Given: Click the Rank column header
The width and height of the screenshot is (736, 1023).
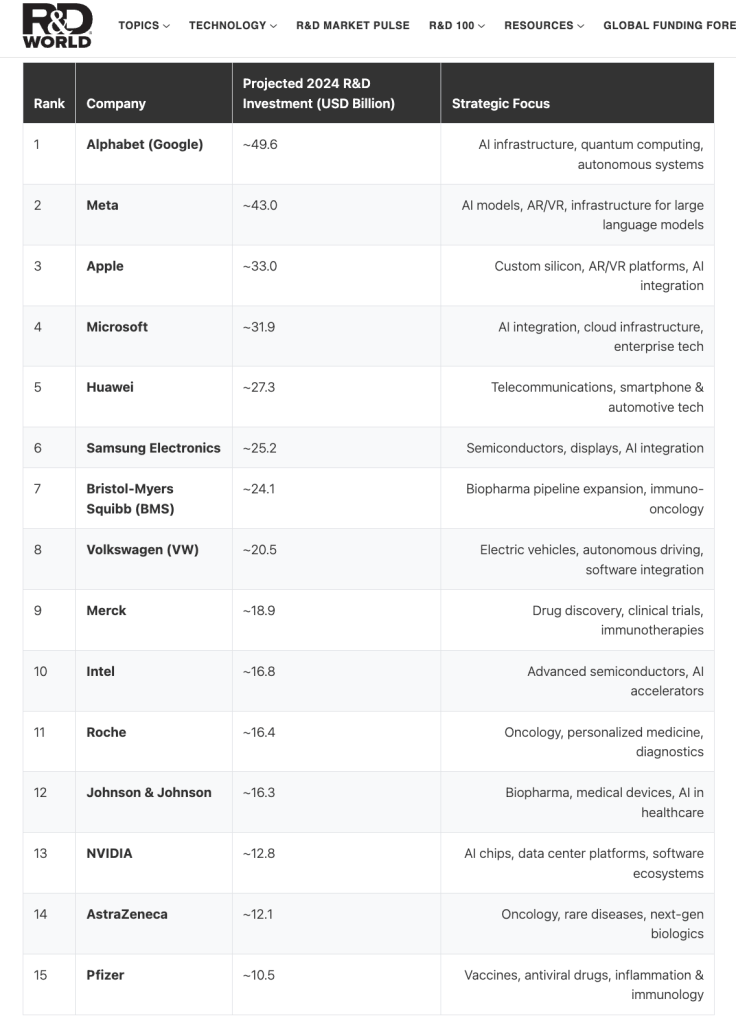Looking at the screenshot, I should tap(49, 103).
